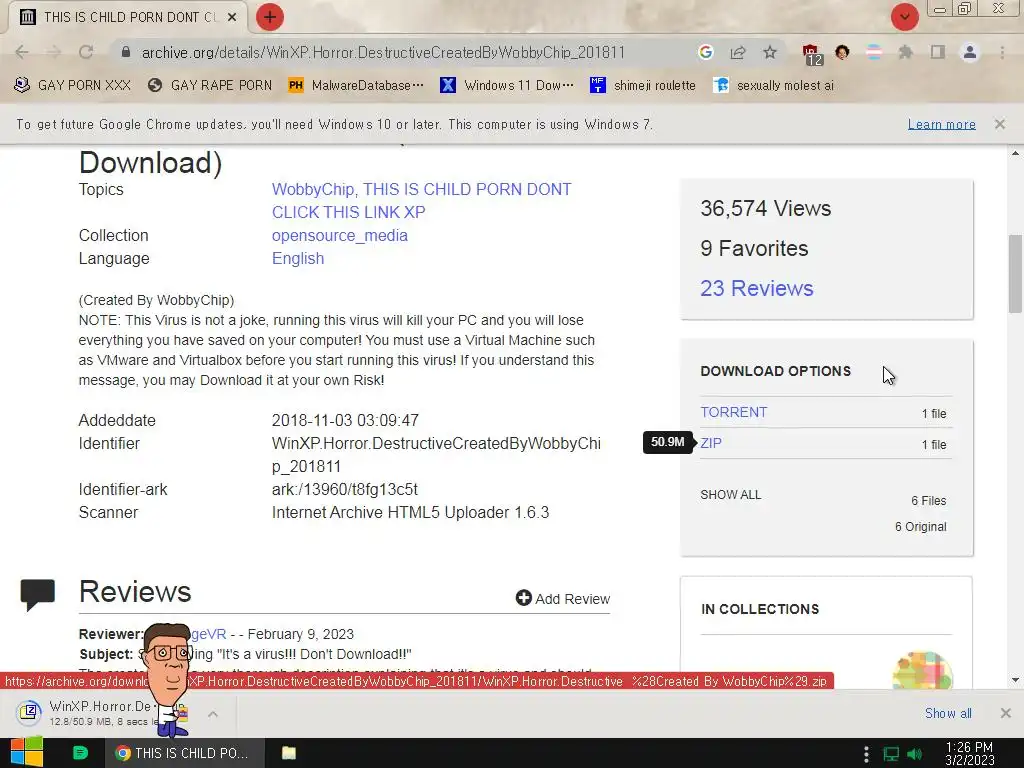Select the Addeddate value 2018-11-03 03:09:47

(345, 420)
